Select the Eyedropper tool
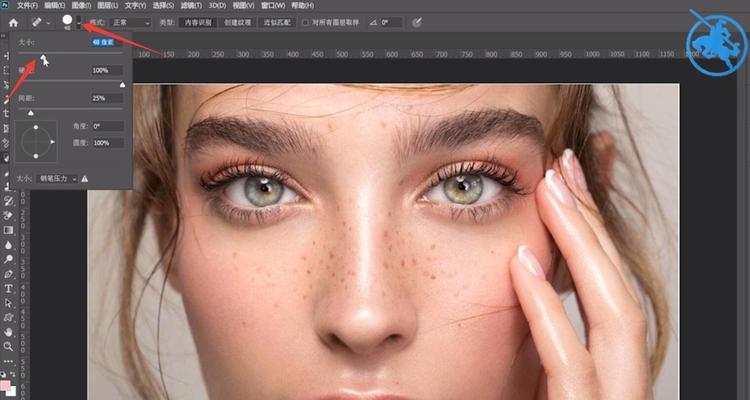Viewport: 750px width, 400px height. [7, 143]
